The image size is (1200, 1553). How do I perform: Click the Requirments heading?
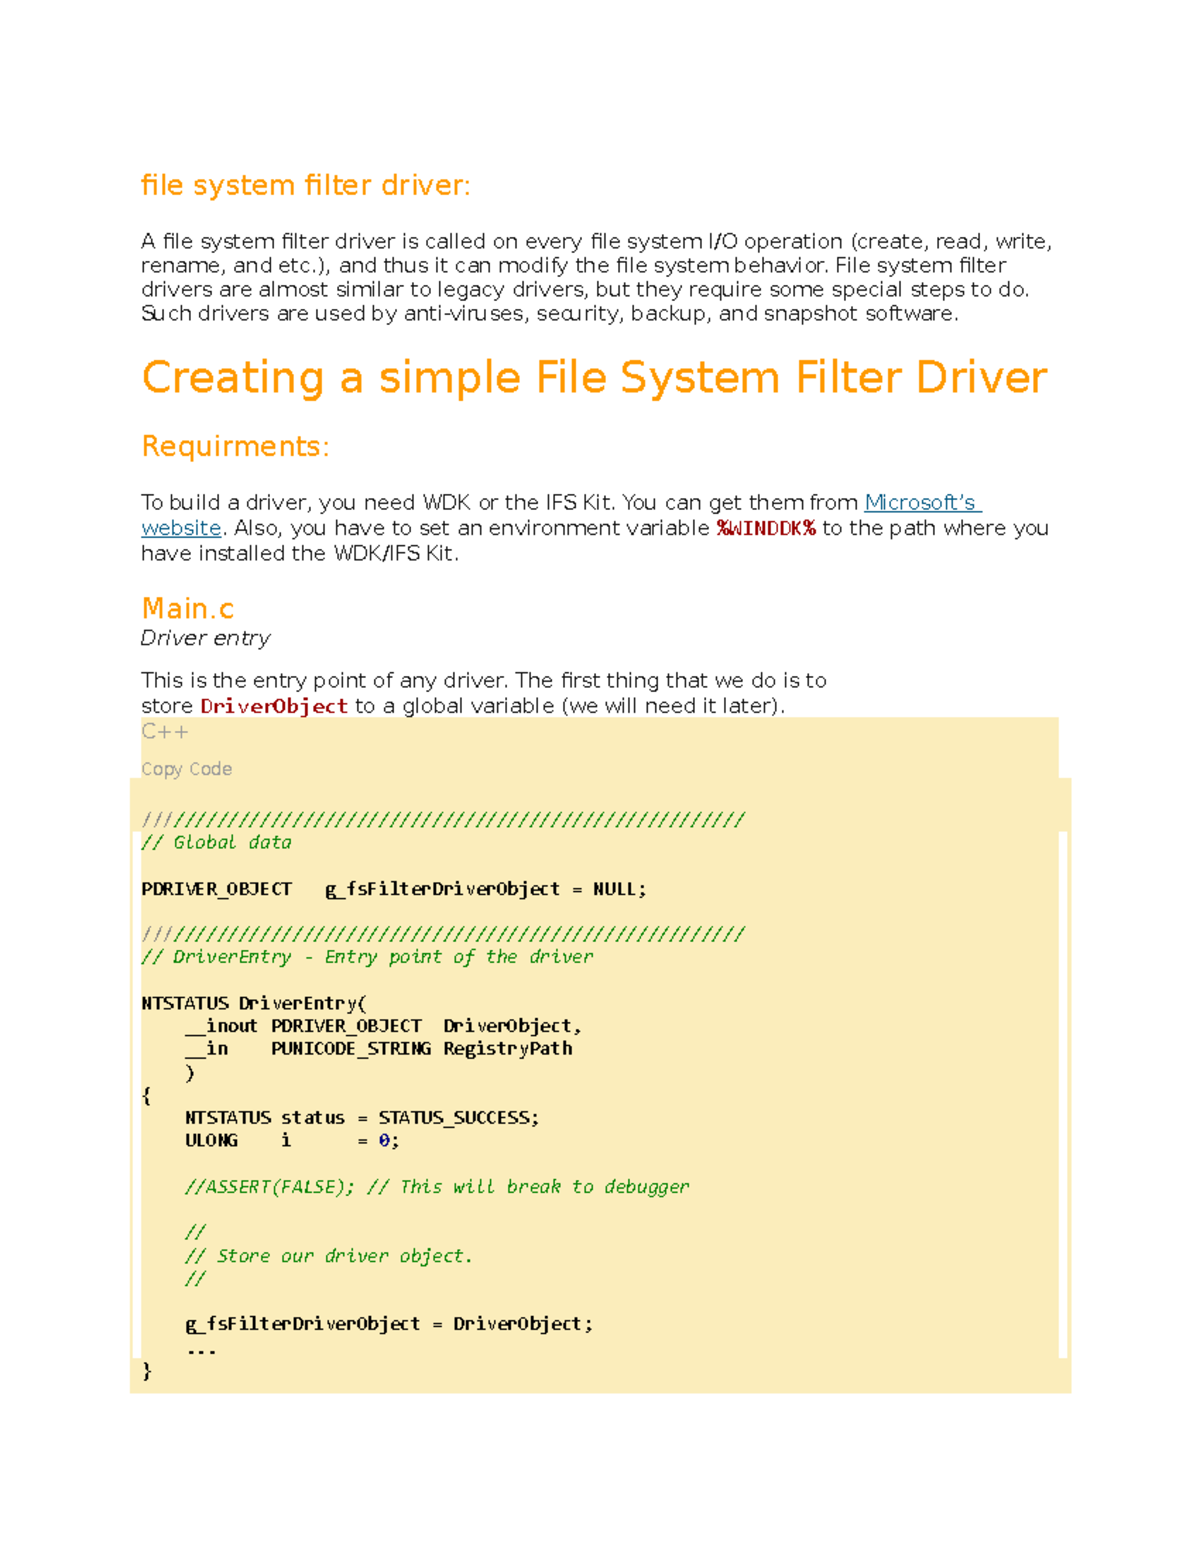pyautogui.click(x=234, y=446)
